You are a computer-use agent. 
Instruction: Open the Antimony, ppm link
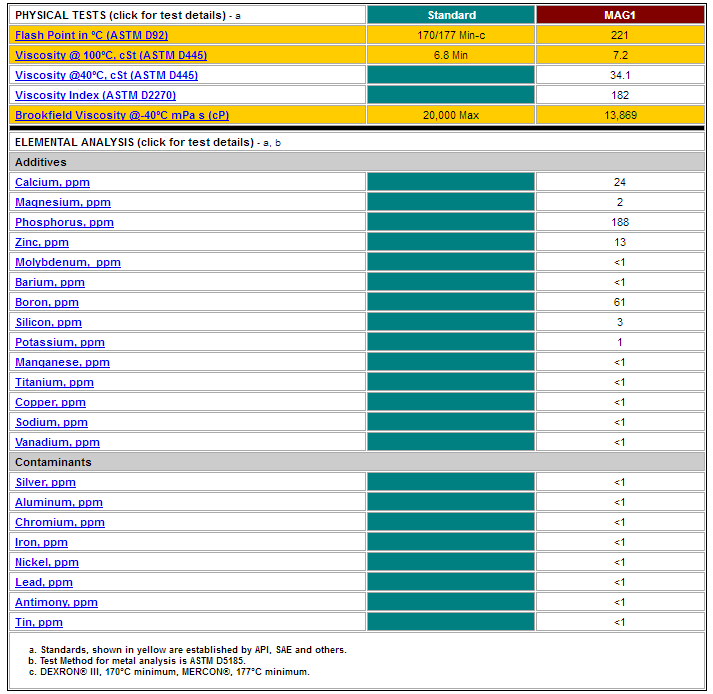coord(56,602)
